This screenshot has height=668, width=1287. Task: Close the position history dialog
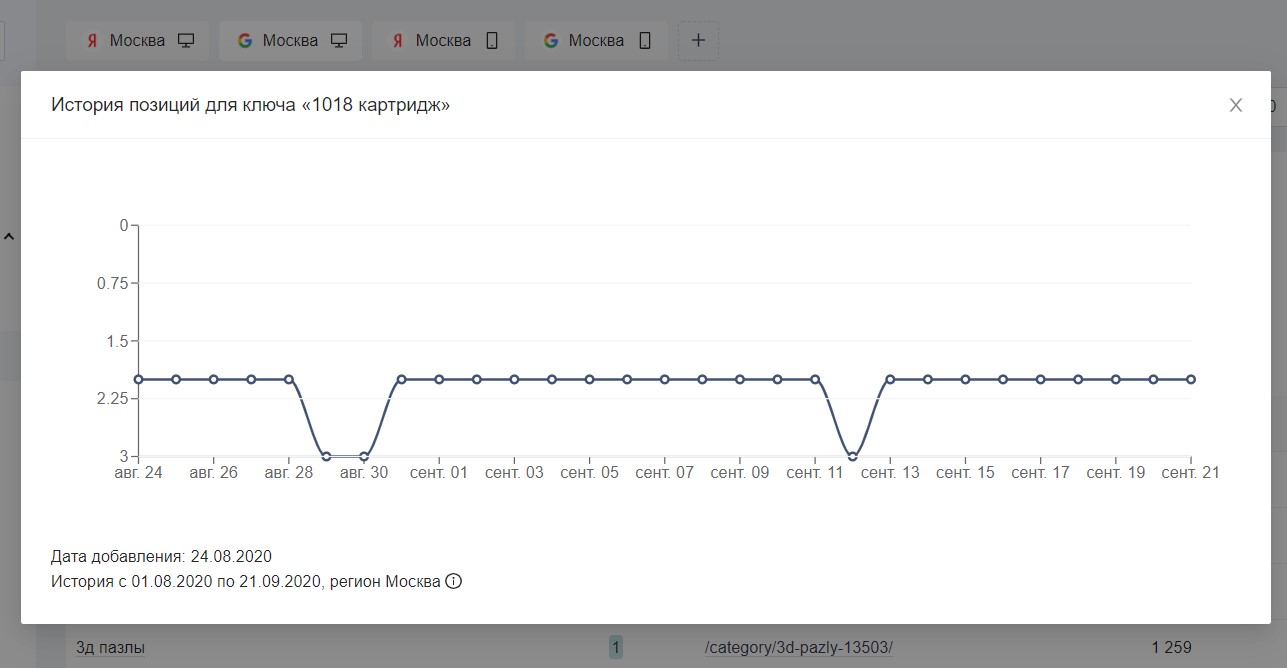pos(1236,105)
